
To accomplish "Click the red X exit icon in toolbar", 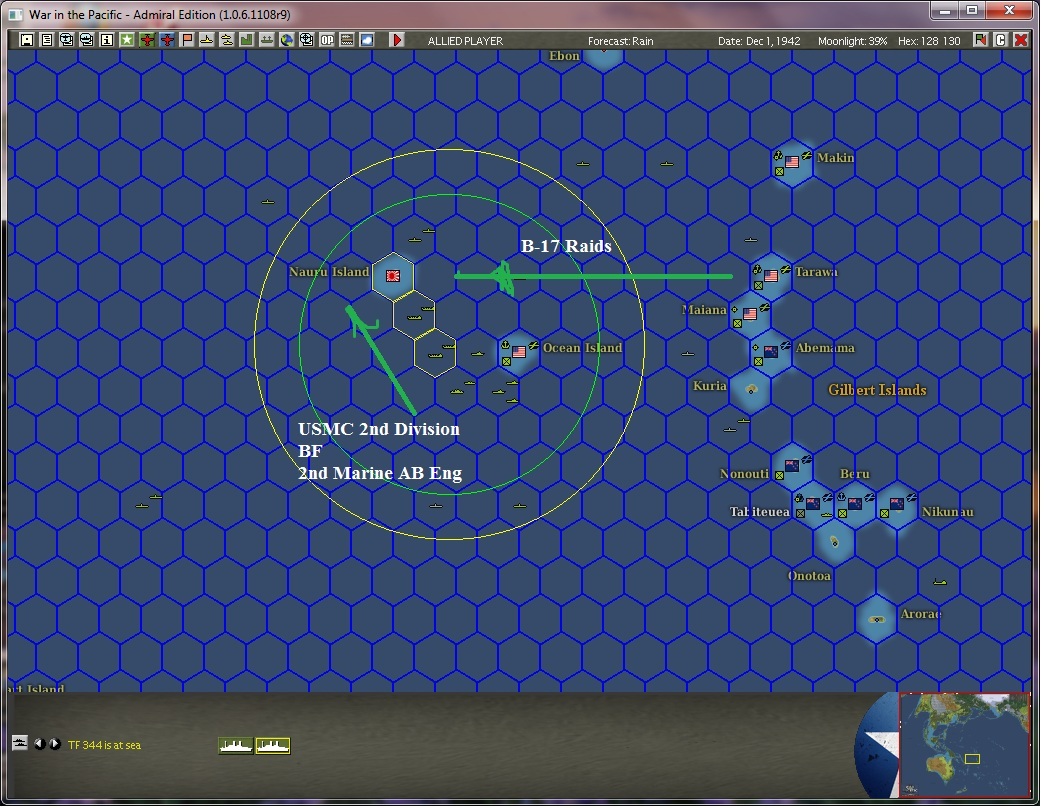I will click(x=1020, y=40).
